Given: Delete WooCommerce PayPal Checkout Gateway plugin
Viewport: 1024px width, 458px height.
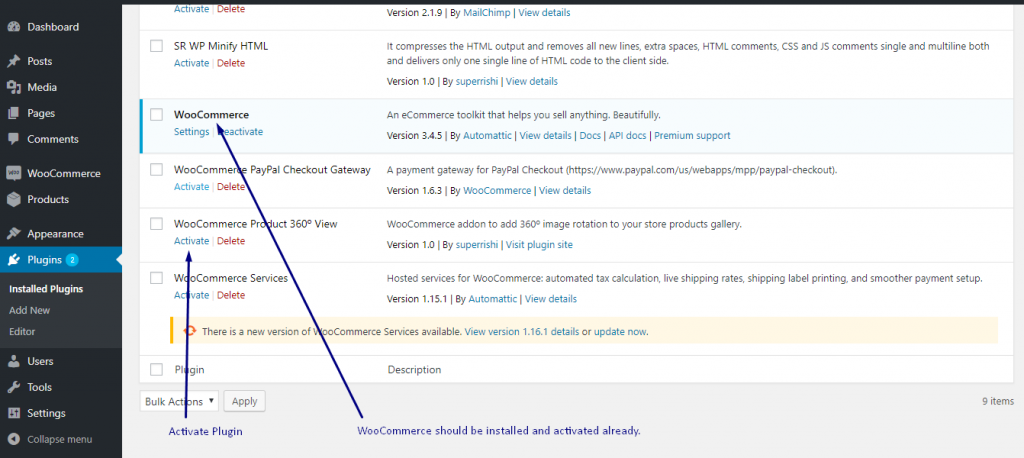Looking at the screenshot, I should click(x=231, y=187).
